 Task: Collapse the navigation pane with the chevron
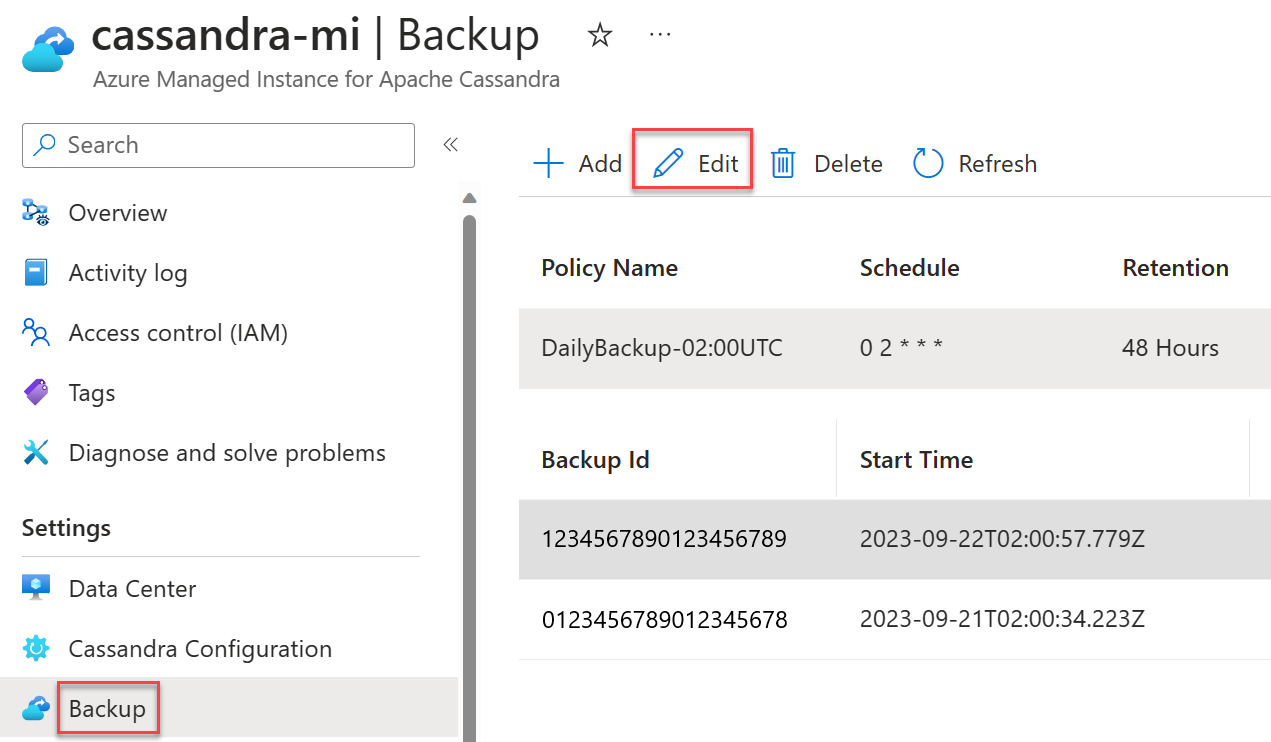450,144
